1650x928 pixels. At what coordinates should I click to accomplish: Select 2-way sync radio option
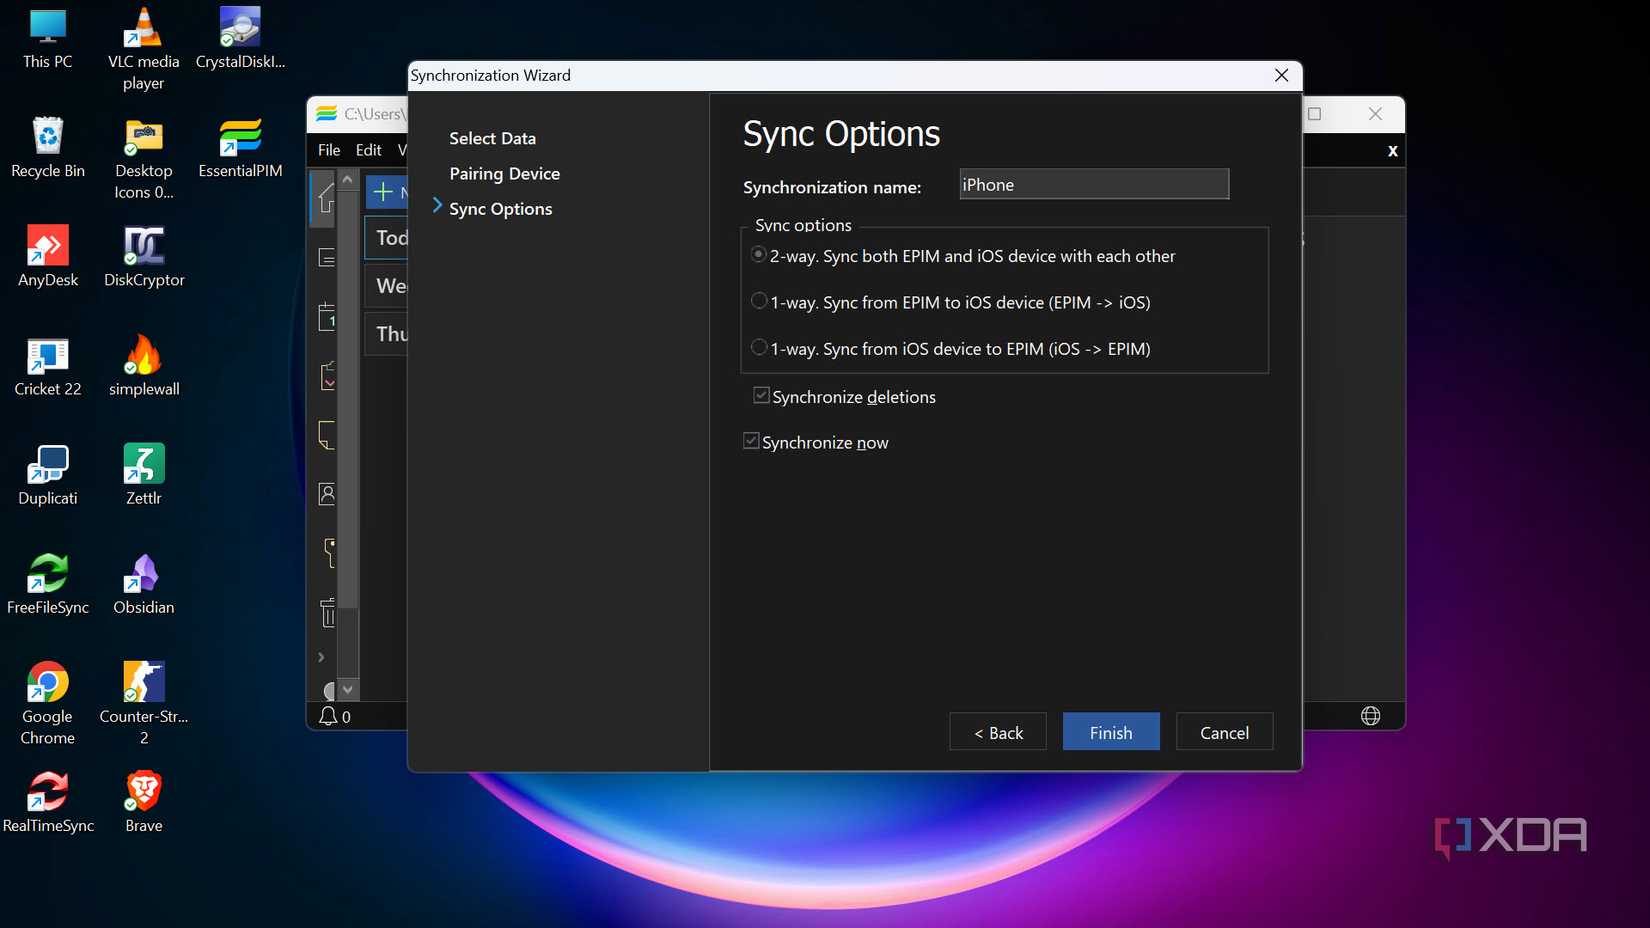click(x=759, y=255)
